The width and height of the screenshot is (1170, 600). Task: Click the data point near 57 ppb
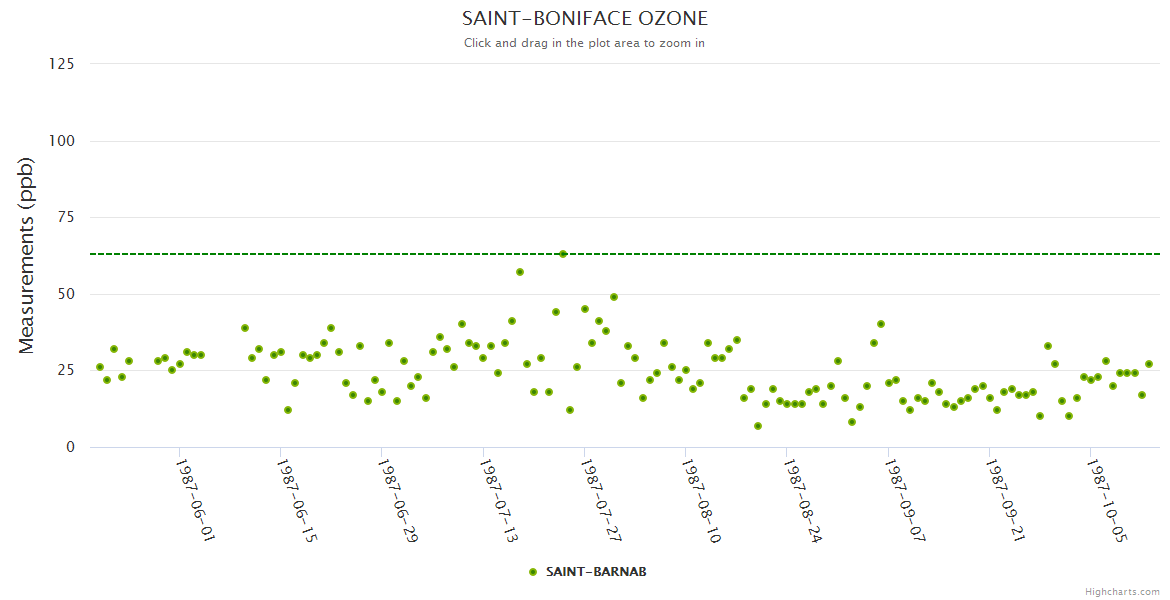[x=520, y=272]
